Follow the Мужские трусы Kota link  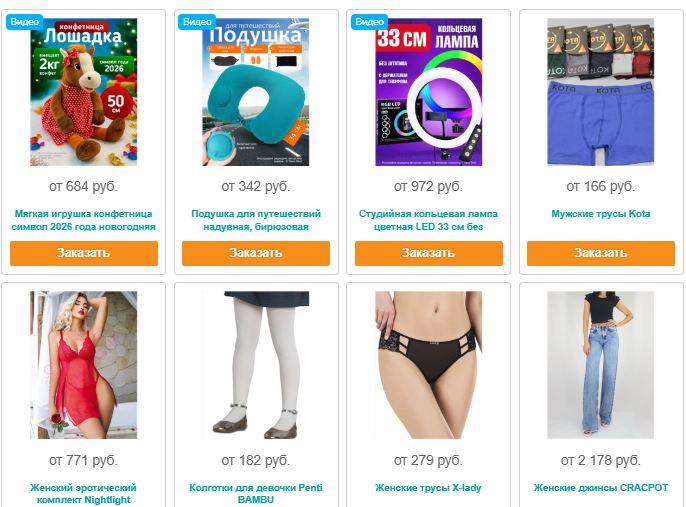[x=601, y=214]
